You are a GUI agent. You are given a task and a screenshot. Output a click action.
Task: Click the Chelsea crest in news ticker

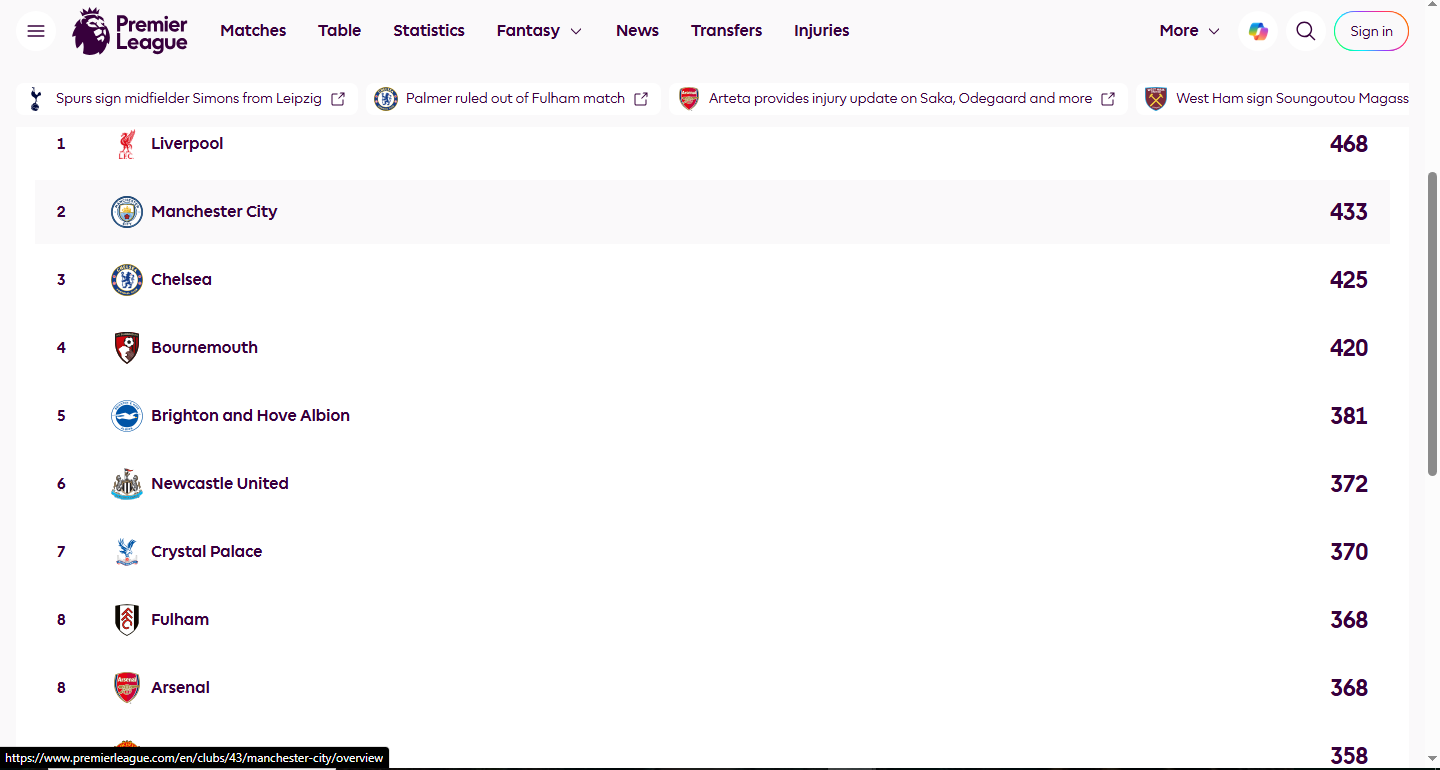(386, 98)
